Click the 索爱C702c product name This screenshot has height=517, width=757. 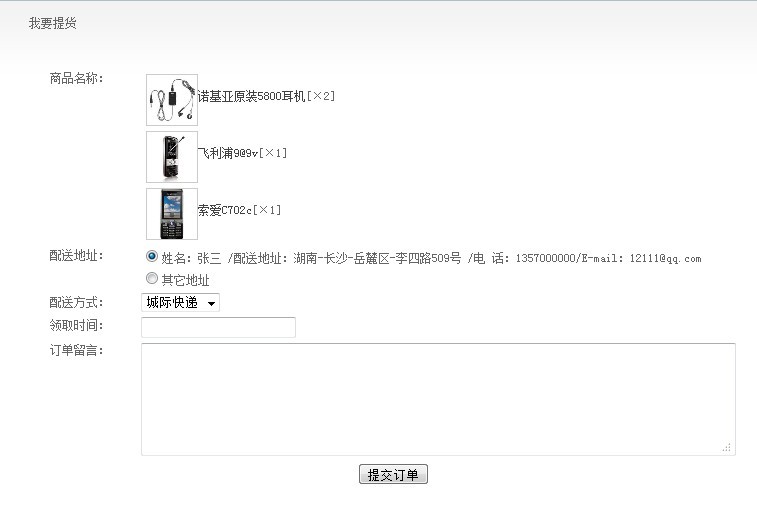(x=225, y=210)
